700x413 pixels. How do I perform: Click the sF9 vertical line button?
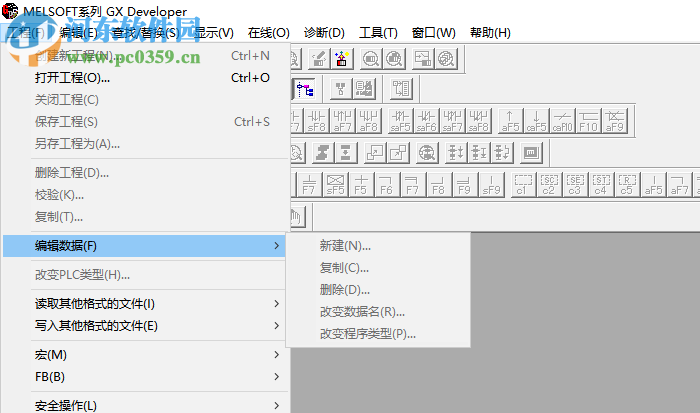491,184
